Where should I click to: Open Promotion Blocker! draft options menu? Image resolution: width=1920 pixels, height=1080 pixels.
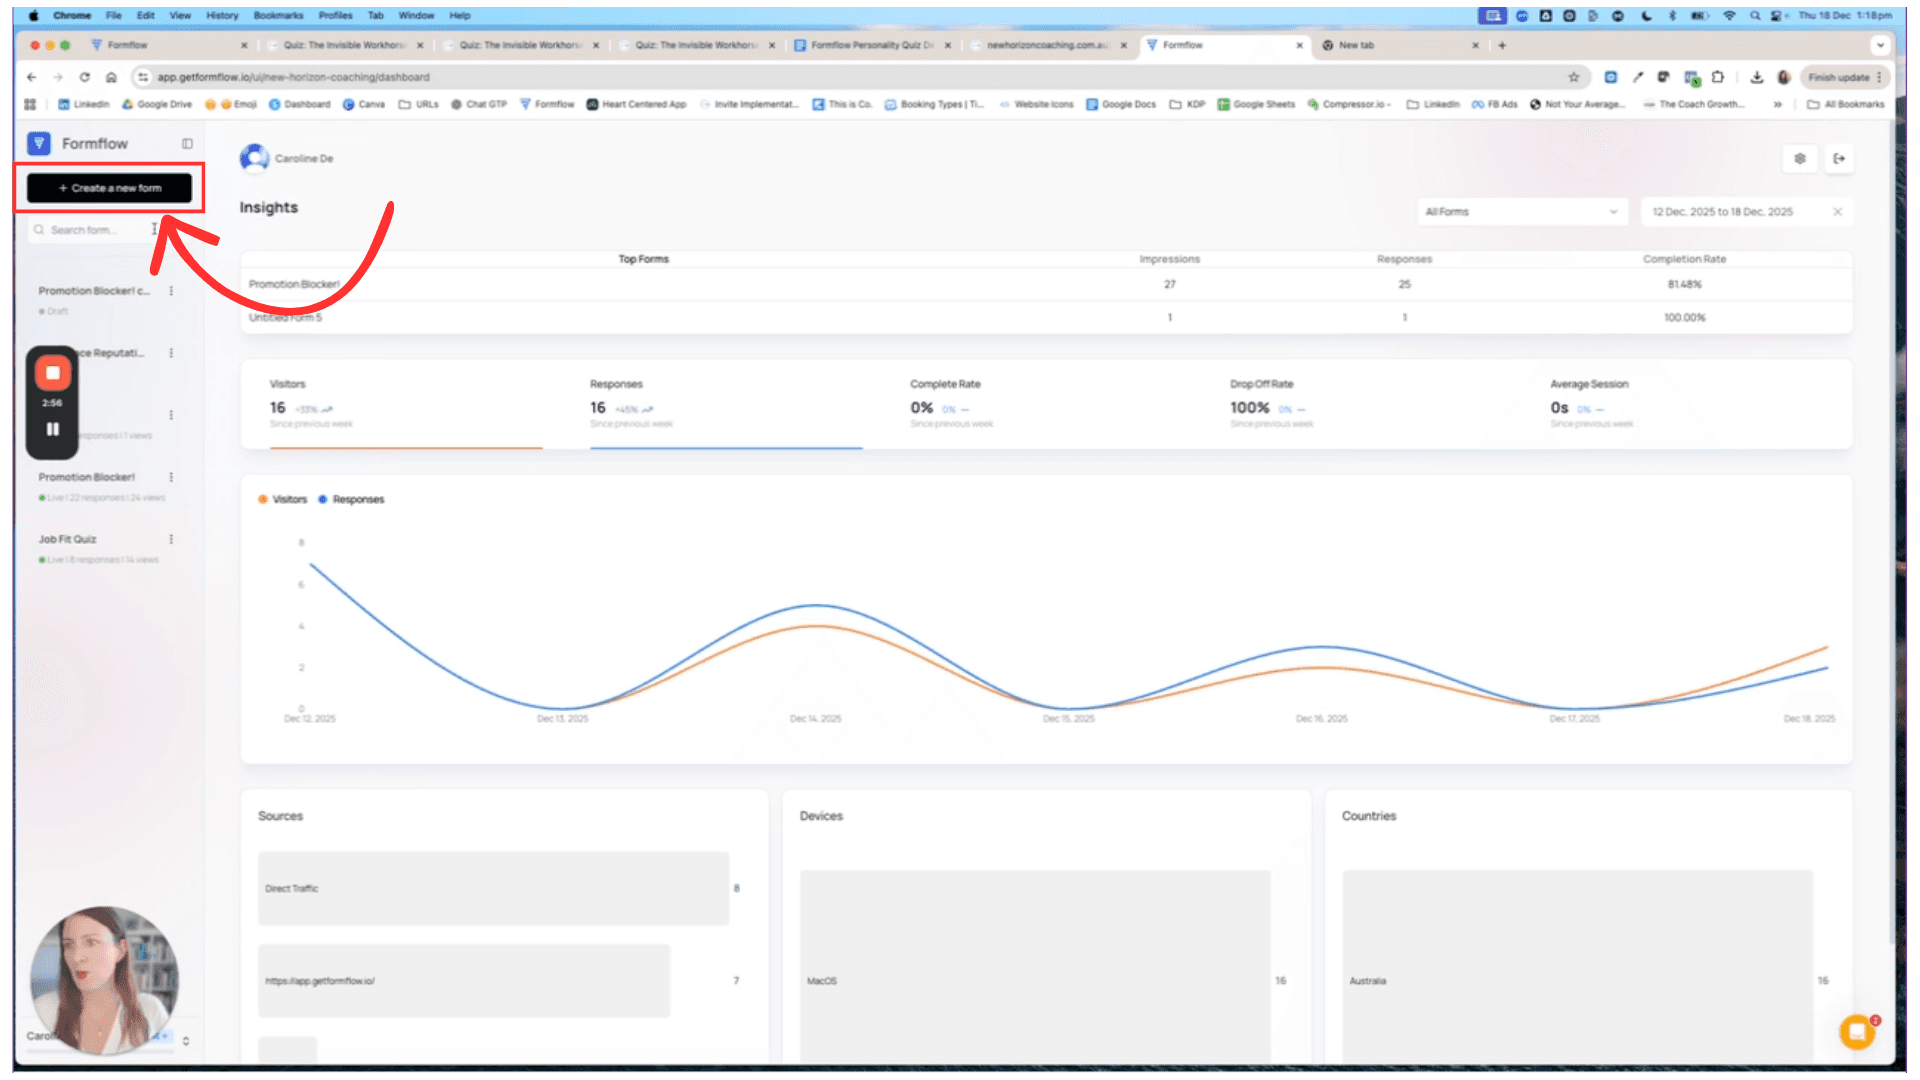(171, 292)
